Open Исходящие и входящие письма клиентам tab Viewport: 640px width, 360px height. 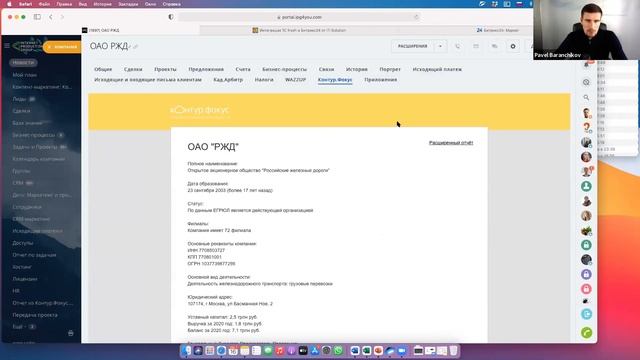pyautogui.click(x=148, y=80)
